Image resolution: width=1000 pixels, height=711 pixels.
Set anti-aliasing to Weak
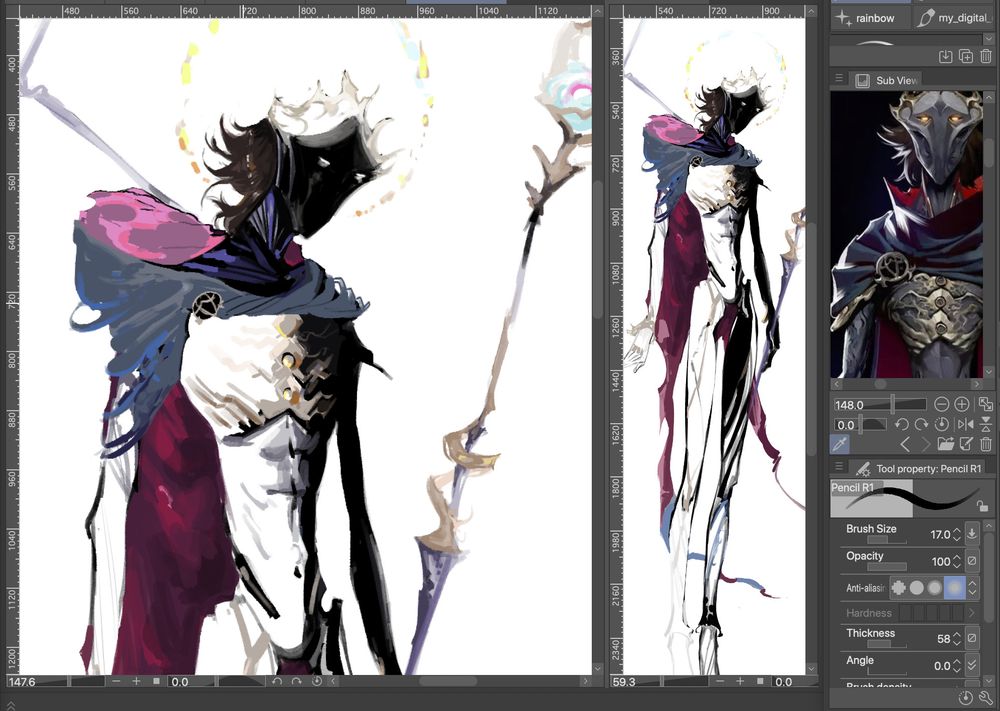coord(916,587)
